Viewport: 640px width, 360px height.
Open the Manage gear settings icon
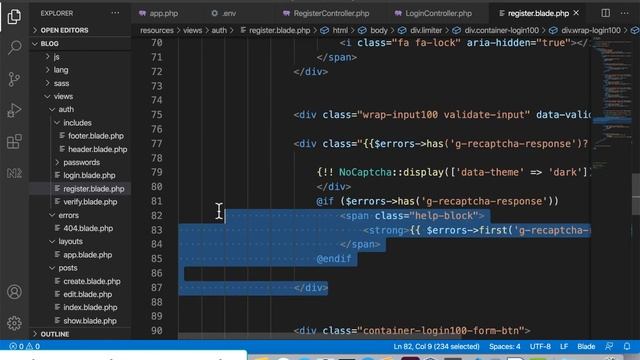[14, 323]
